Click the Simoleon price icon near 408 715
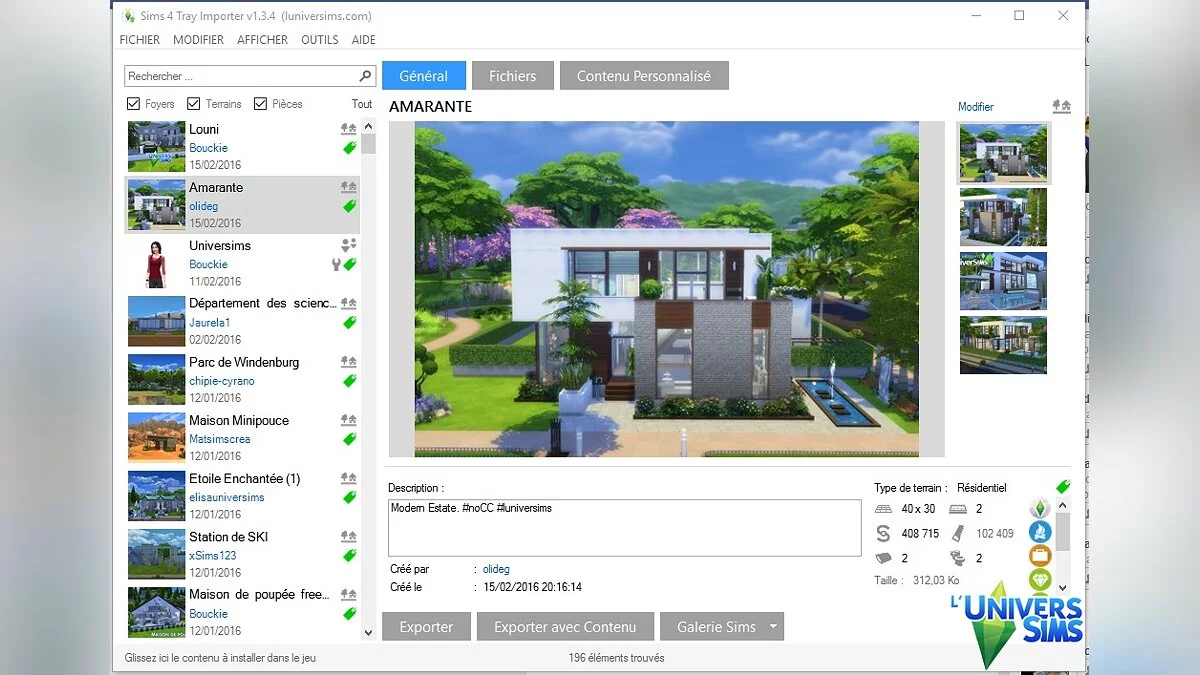Image resolution: width=1200 pixels, height=675 pixels. [883, 533]
